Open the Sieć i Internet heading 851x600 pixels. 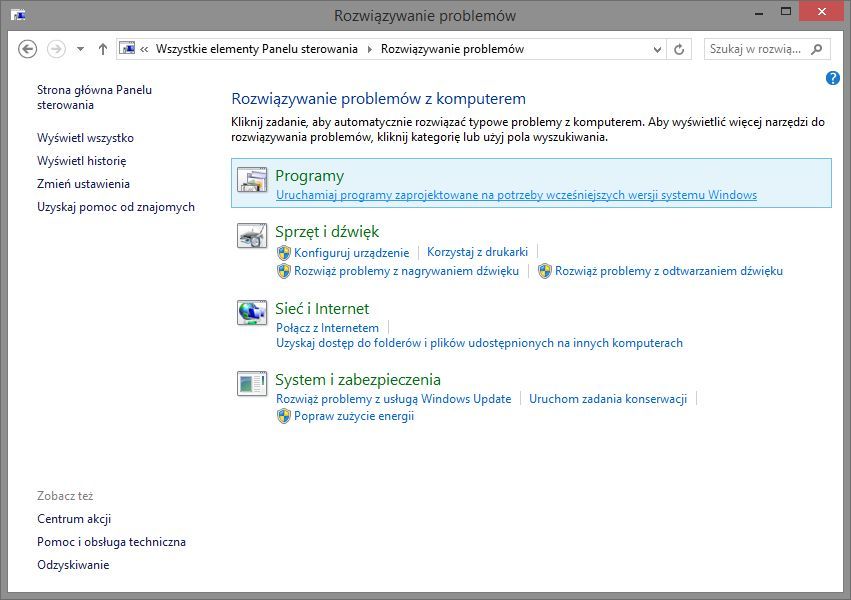pyautogui.click(x=322, y=309)
